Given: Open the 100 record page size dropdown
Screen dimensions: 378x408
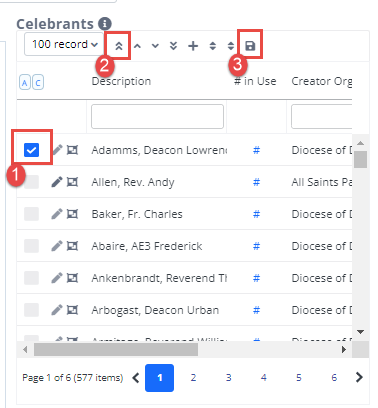Looking at the screenshot, I should tap(64, 44).
